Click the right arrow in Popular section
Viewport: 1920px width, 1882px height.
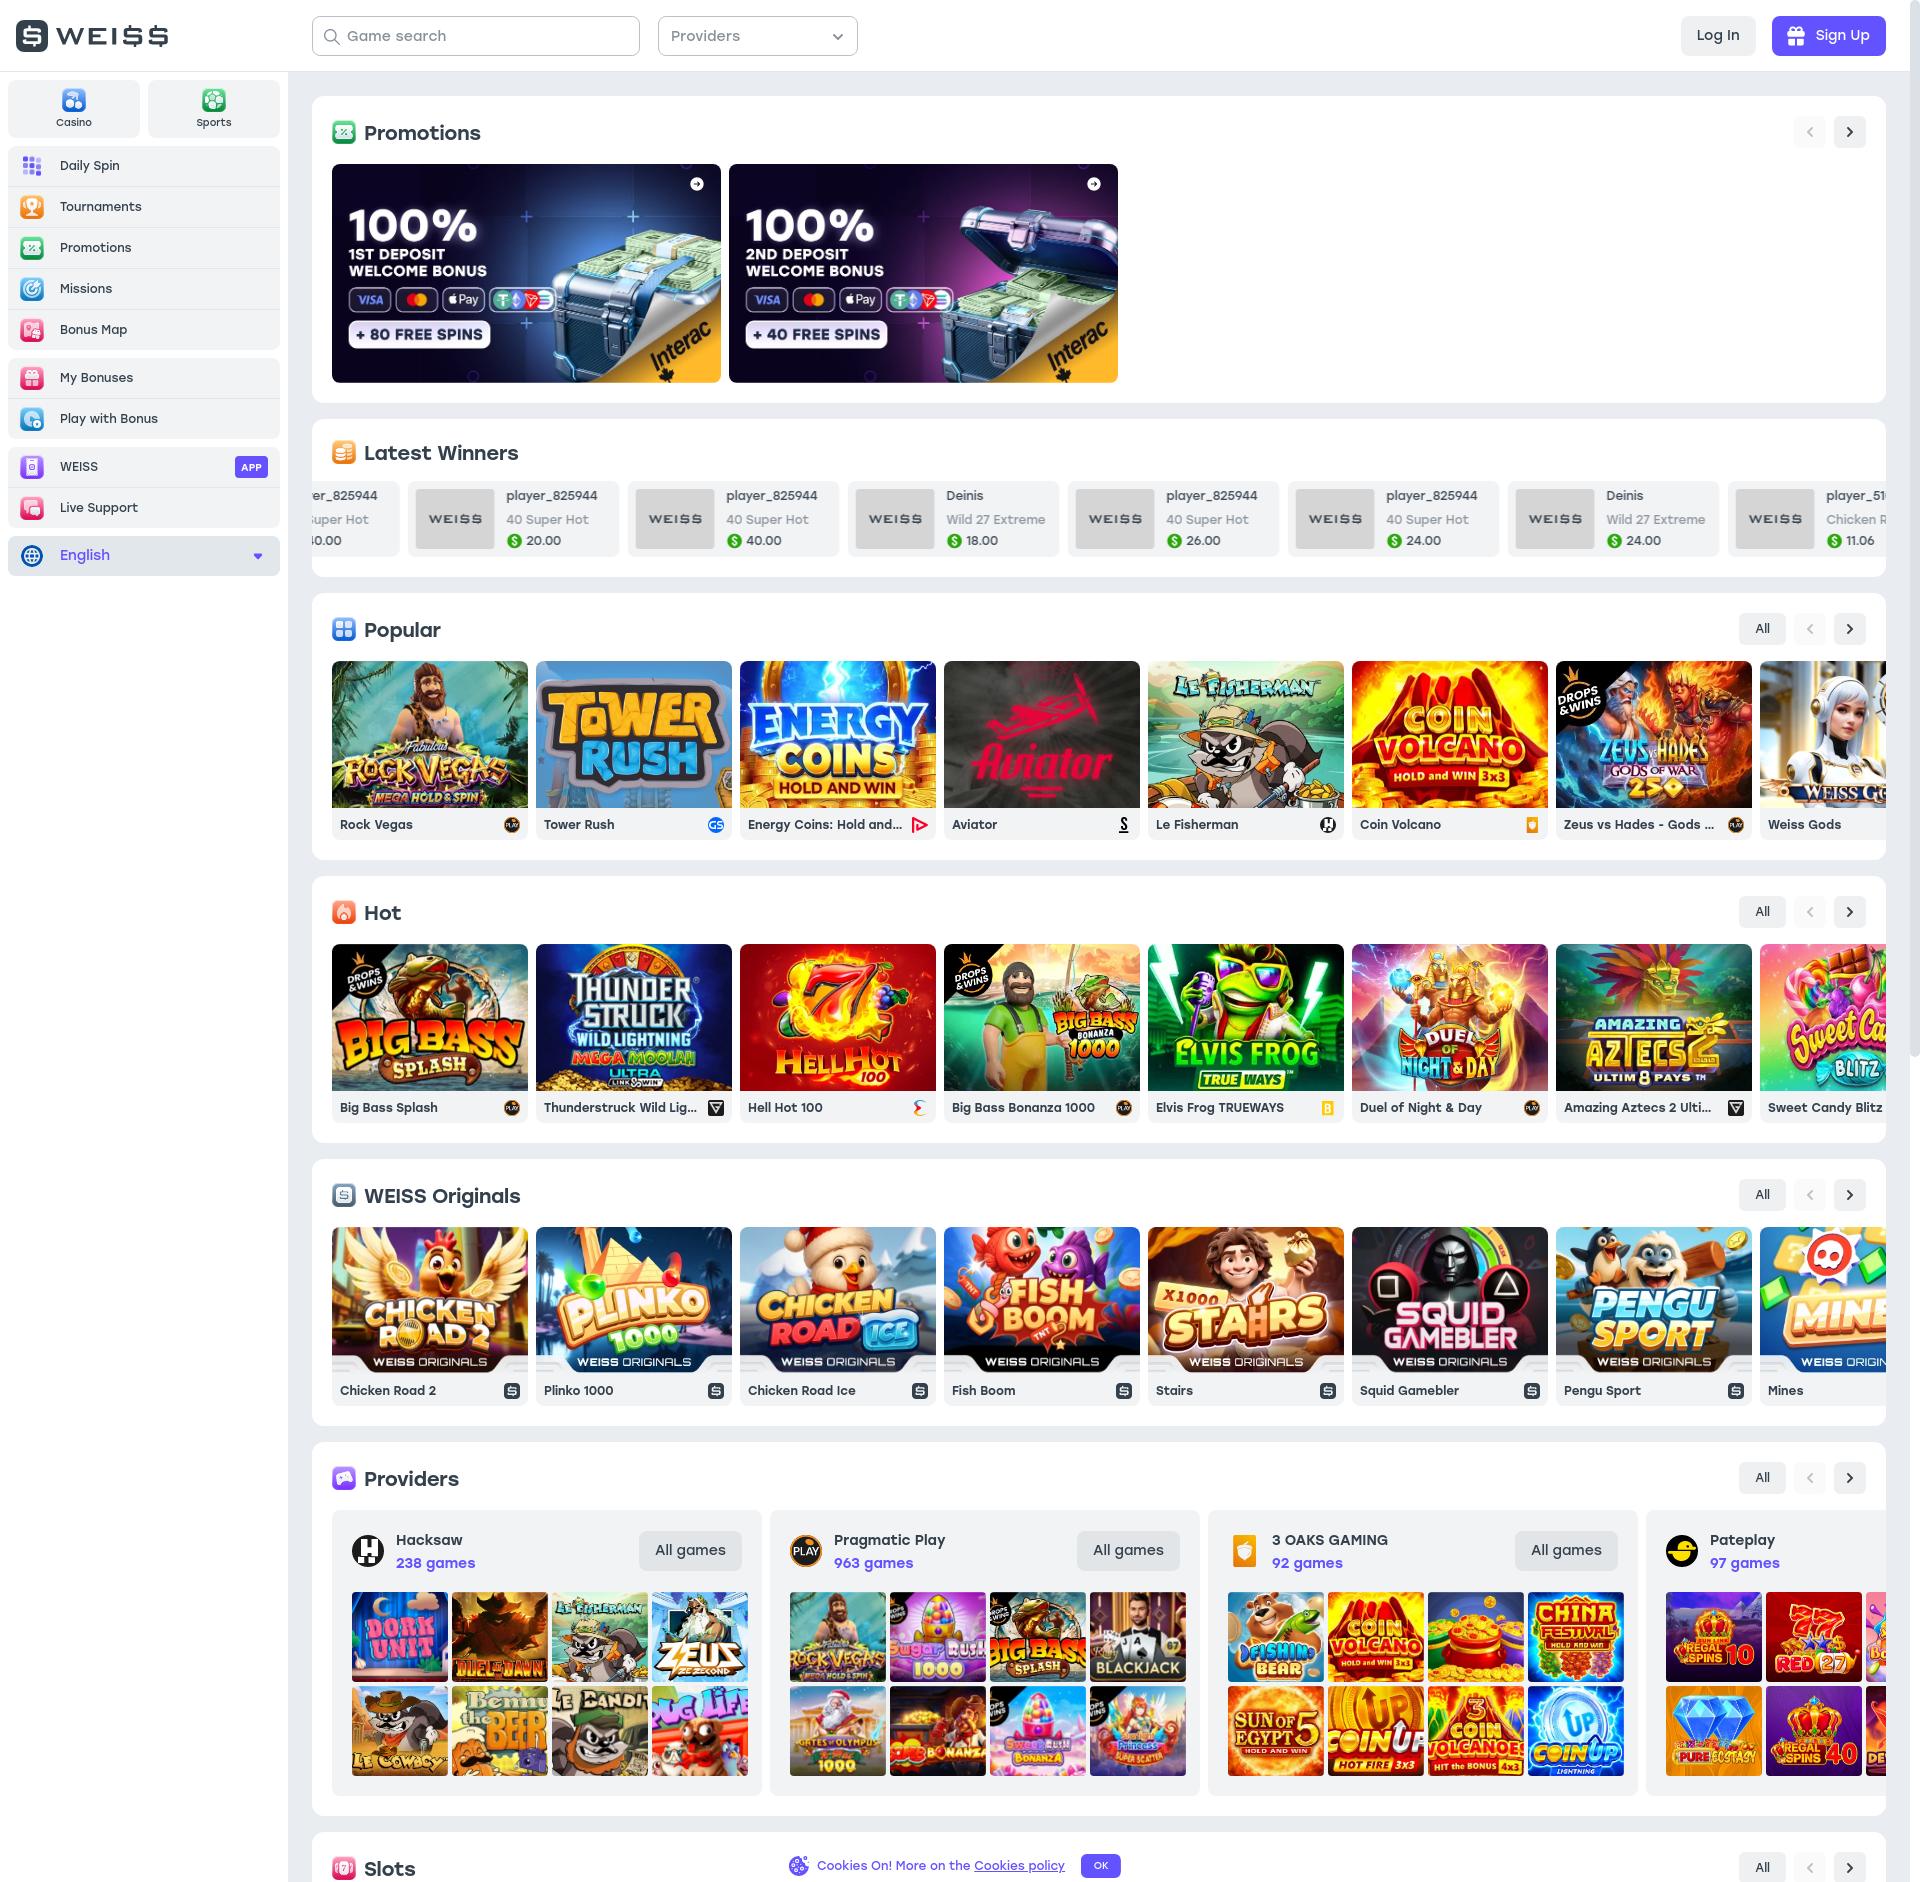pos(1849,629)
